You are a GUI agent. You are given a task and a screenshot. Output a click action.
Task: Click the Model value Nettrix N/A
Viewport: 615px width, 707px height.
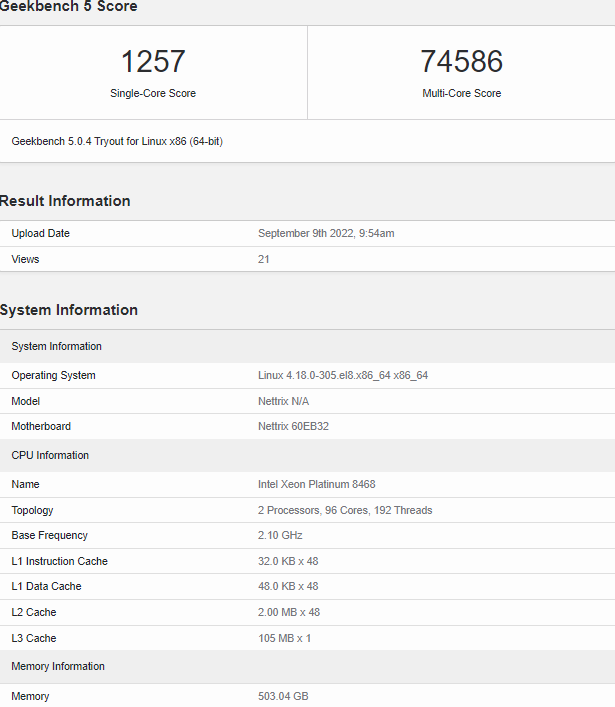[x=283, y=401]
